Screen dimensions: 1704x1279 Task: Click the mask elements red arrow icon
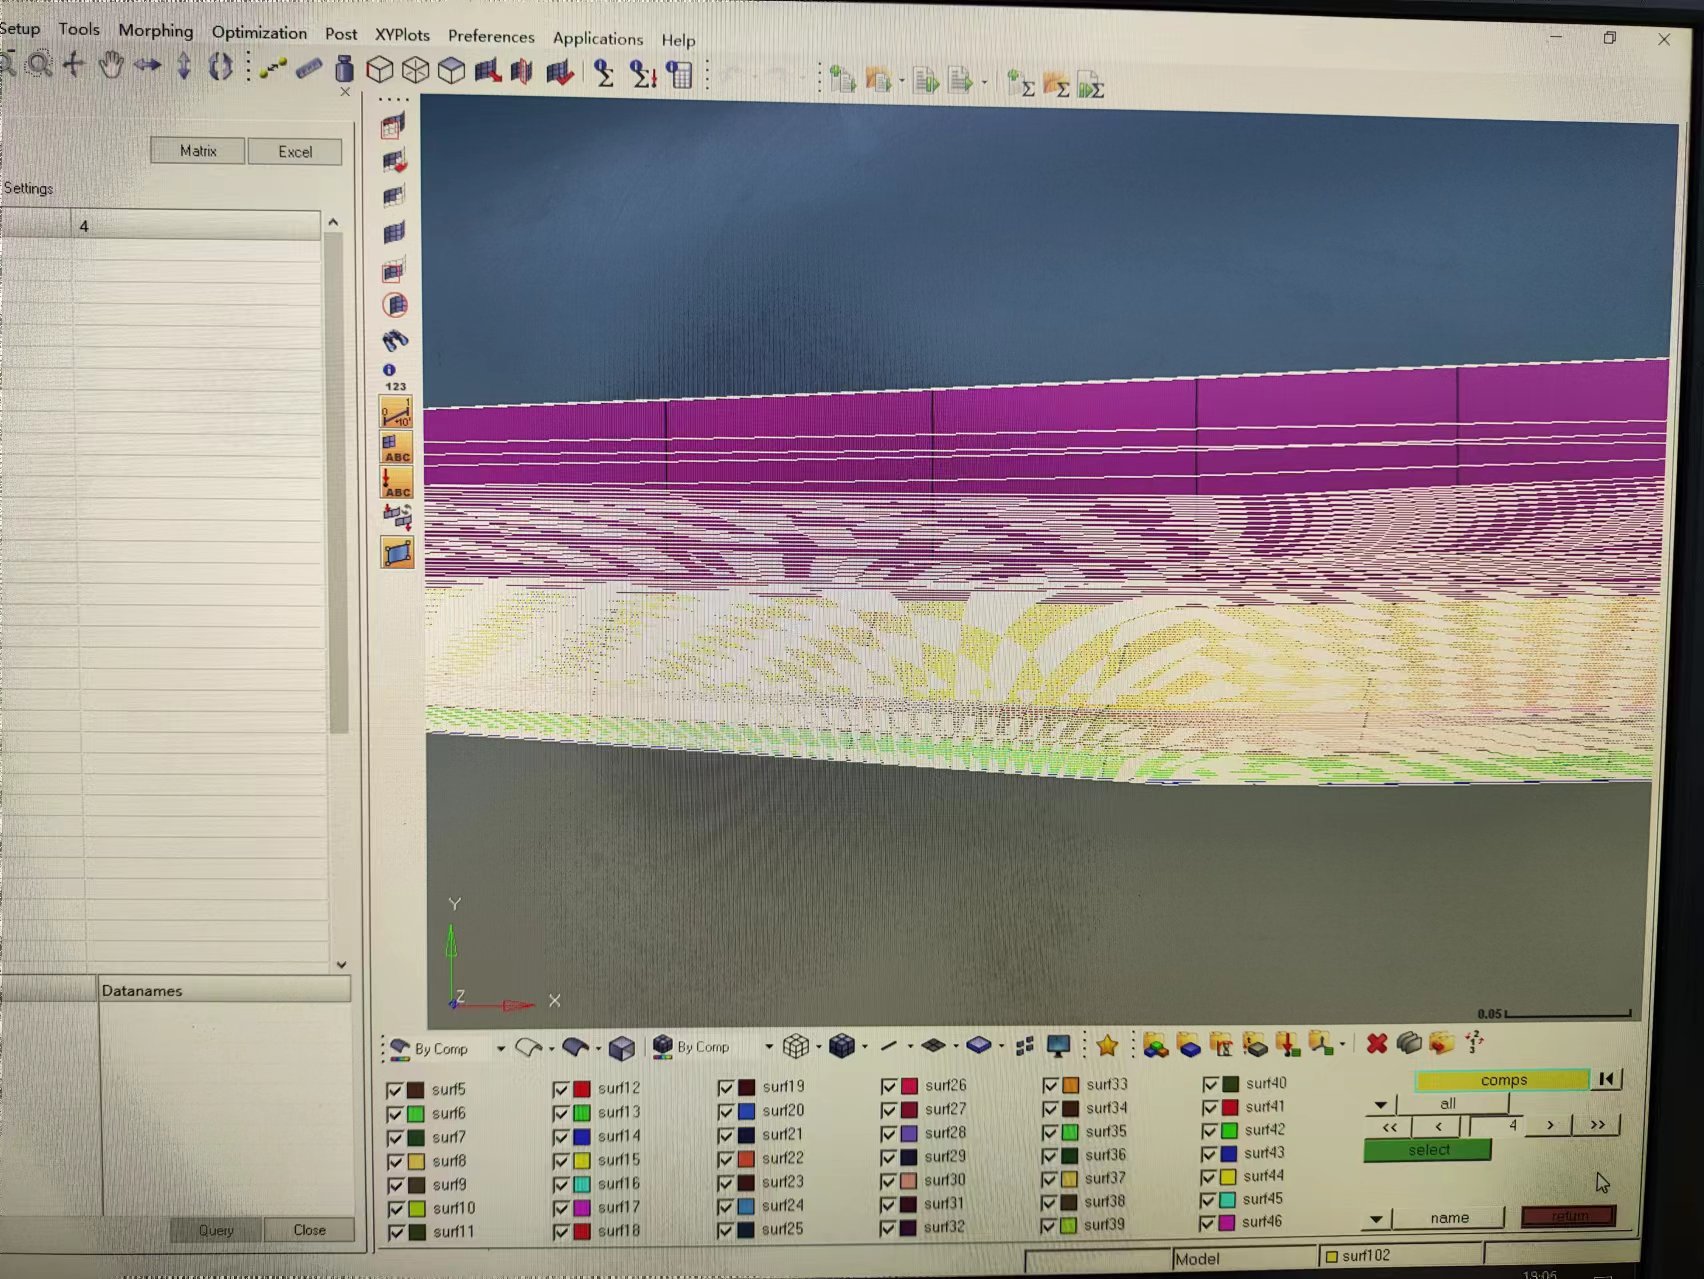tap(487, 71)
